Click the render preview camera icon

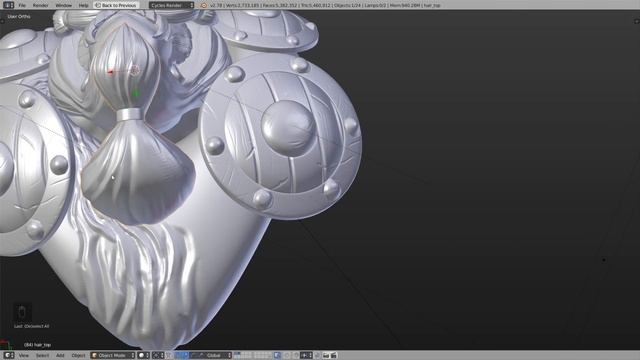click(x=326, y=356)
